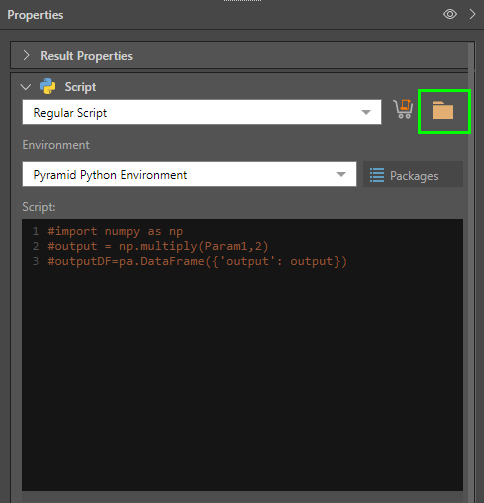Click the np.multiply script line
484x503 pixels.
(x=158, y=246)
